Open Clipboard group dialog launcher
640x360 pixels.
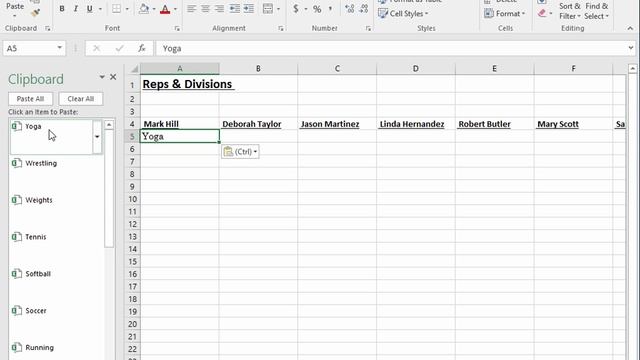point(48,28)
